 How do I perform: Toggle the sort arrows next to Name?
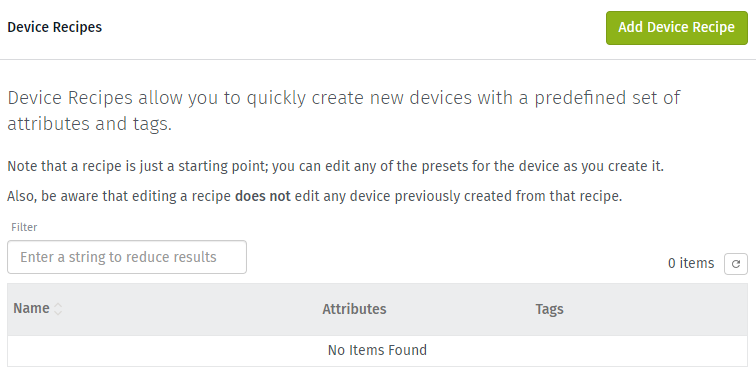point(58,309)
